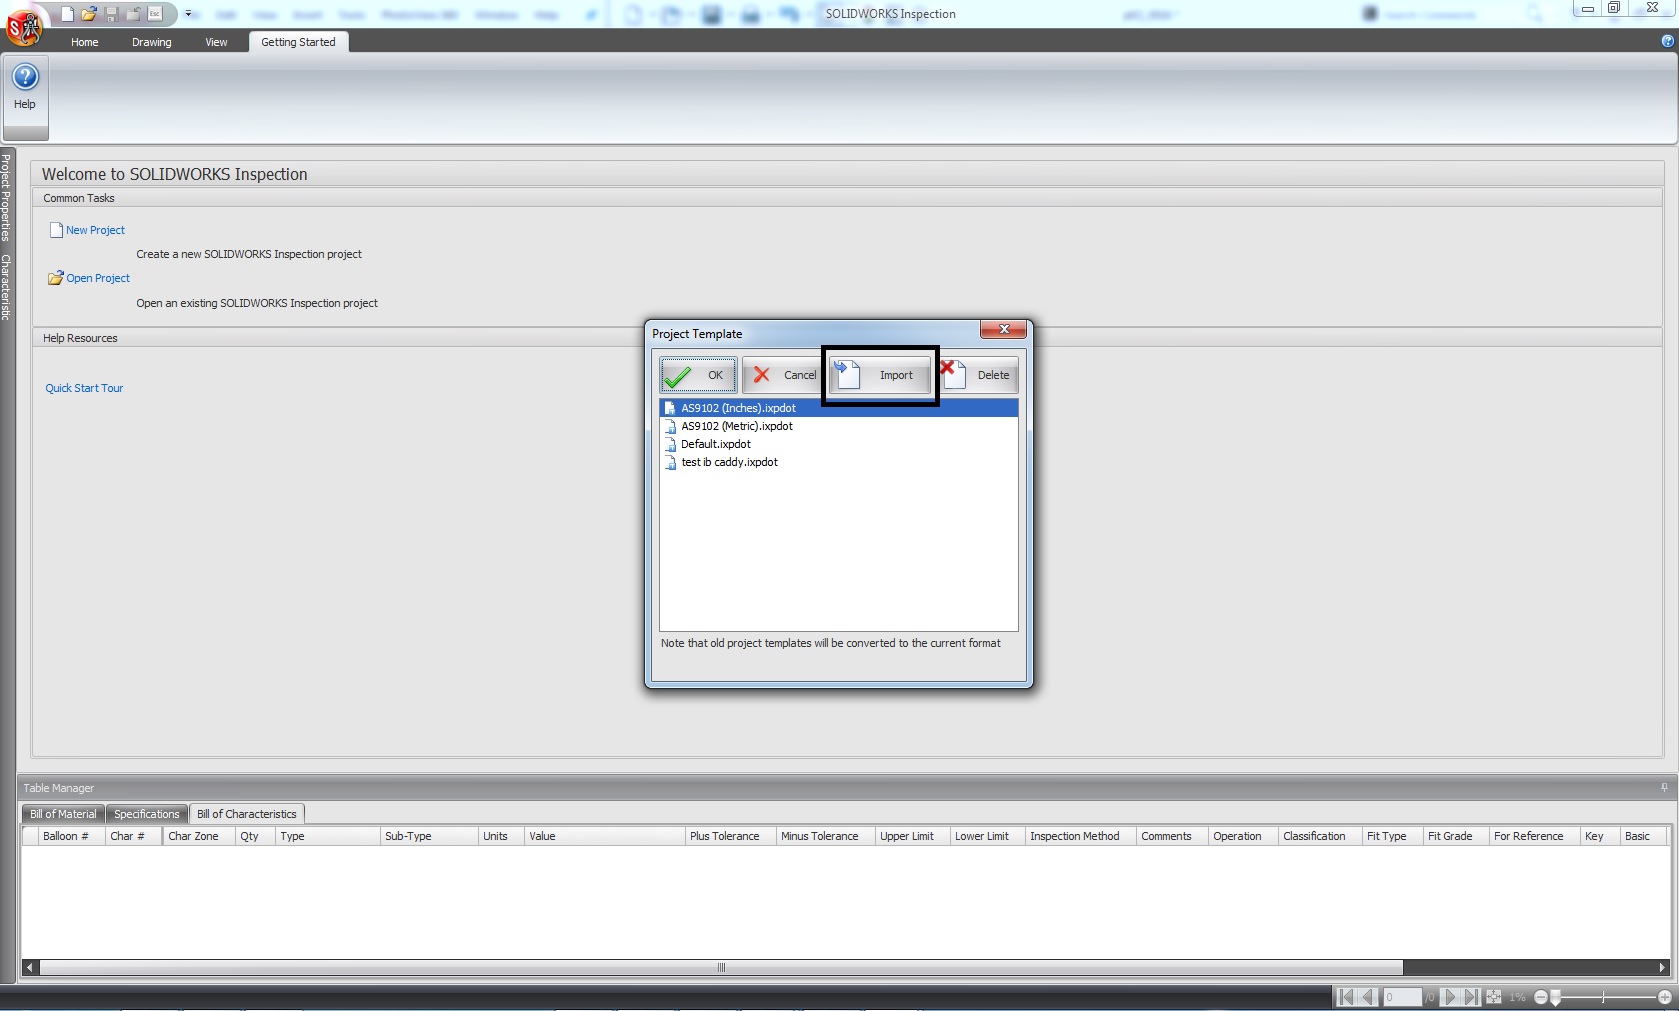Toggle the Table Manager pin
The height and width of the screenshot is (1011, 1679).
pos(1664,788)
